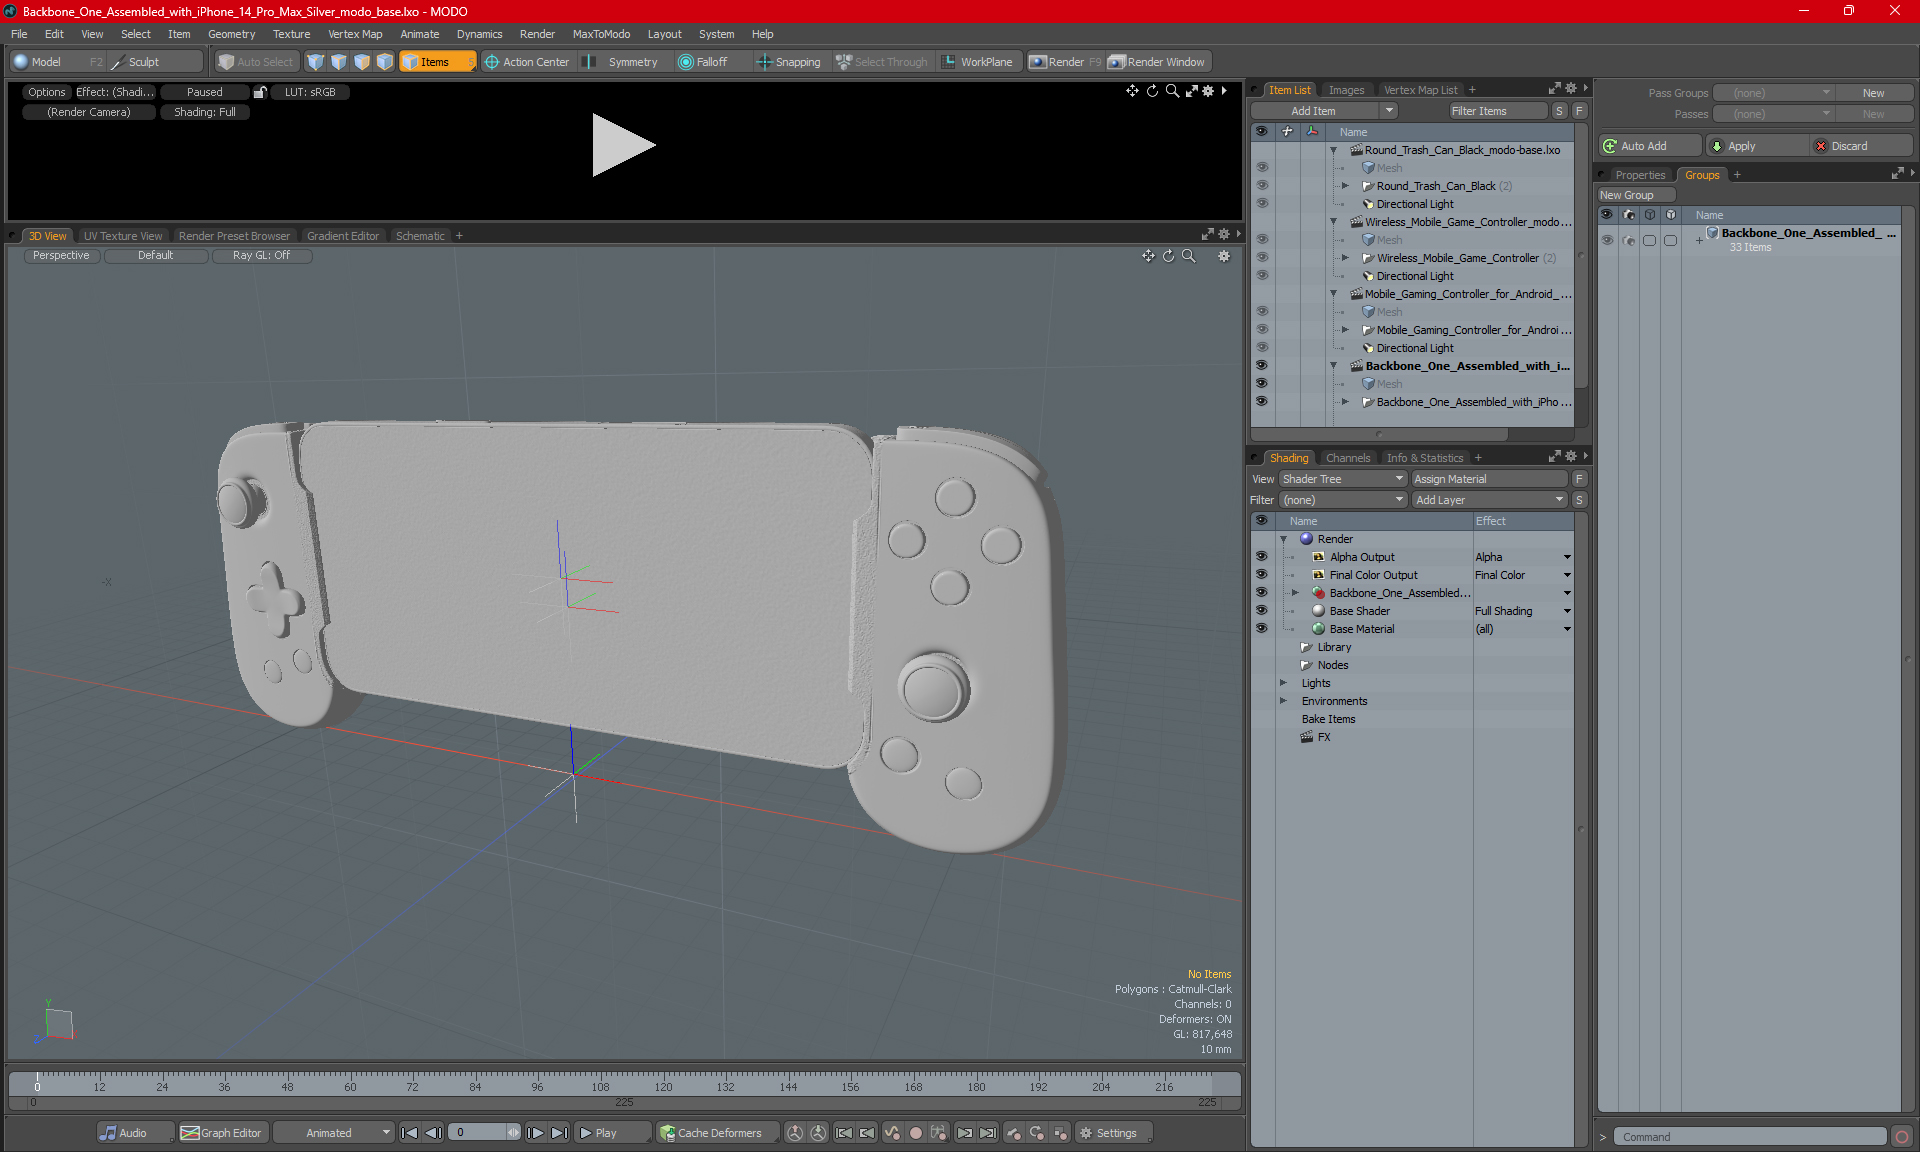Open the Add Layer dropdown

click(x=1488, y=500)
